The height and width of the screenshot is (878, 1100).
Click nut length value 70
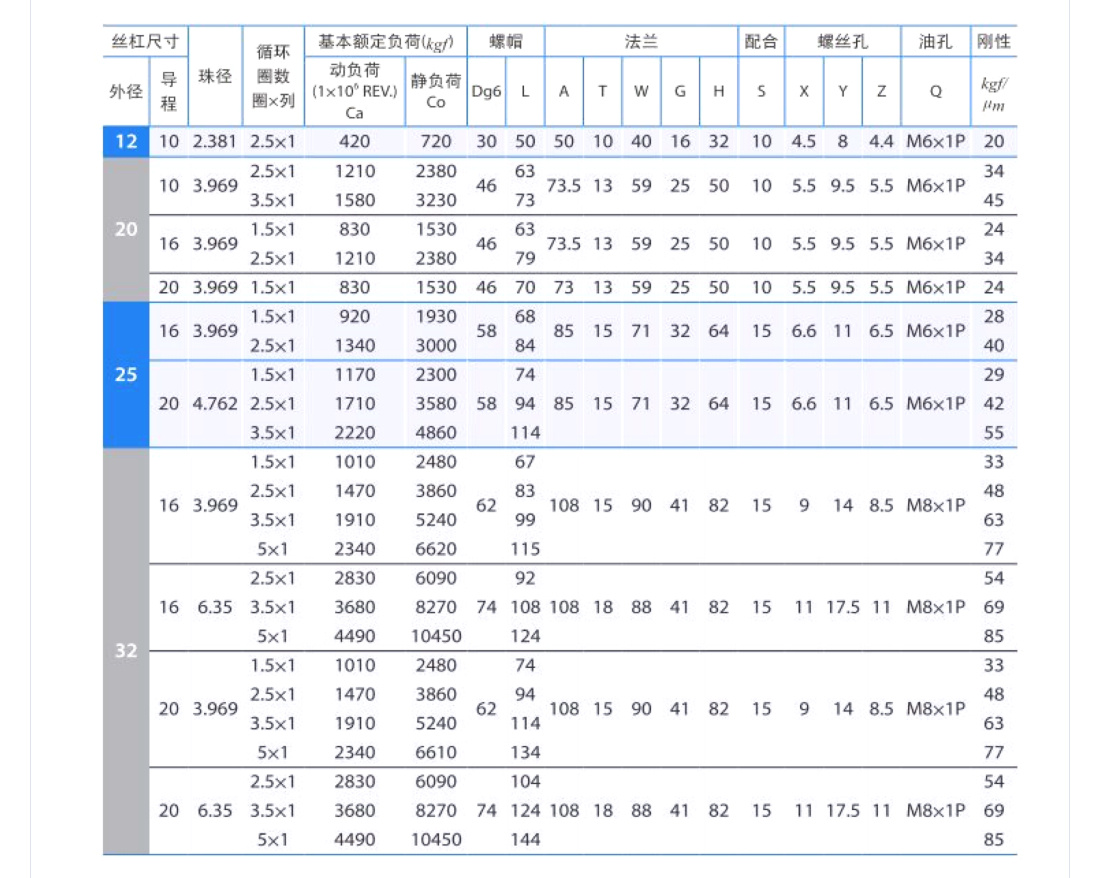click(525, 288)
